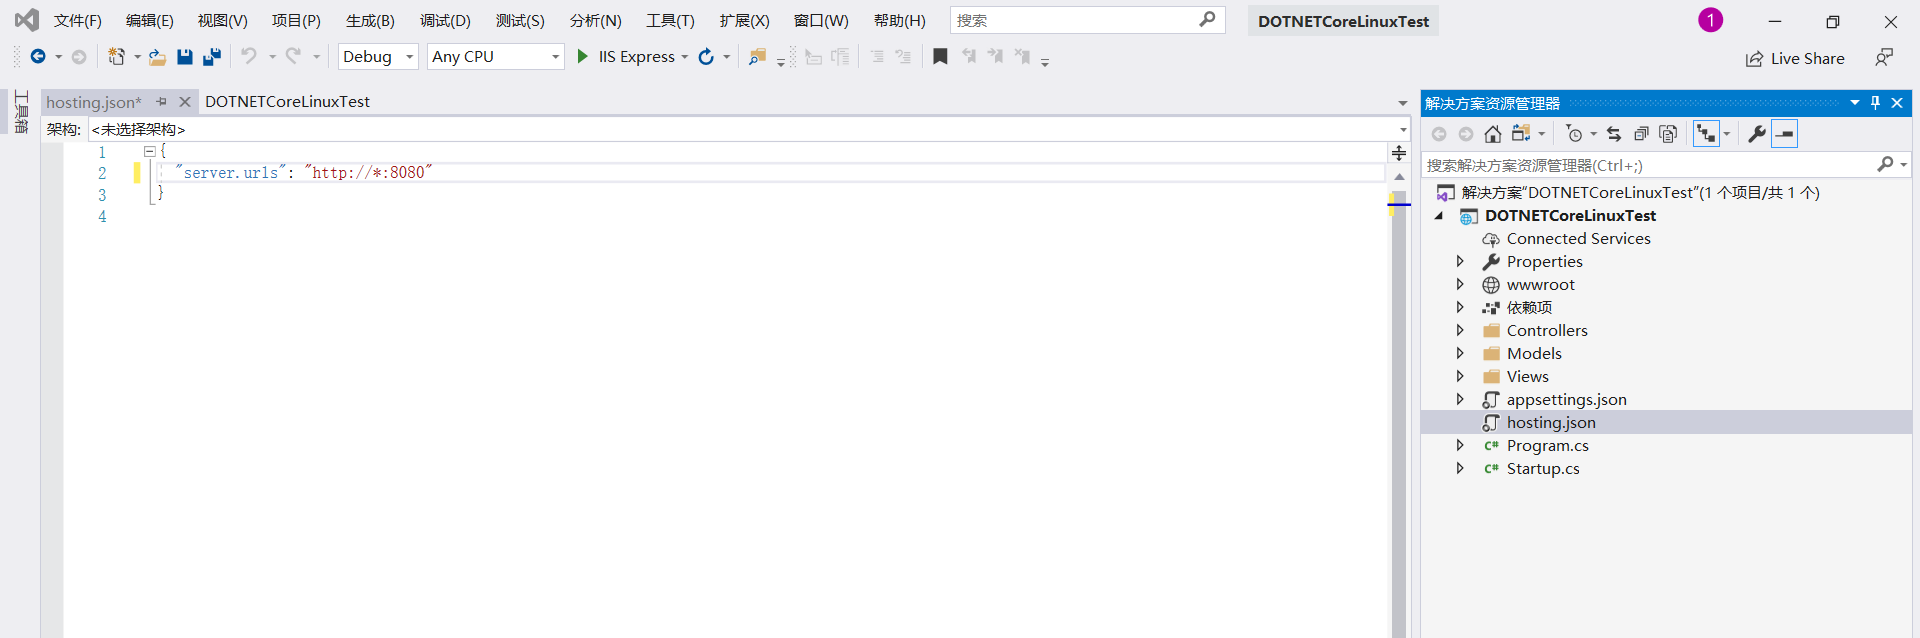This screenshot has height=638, width=1920.
Task: Open the notifications badge showing 1
Action: point(1710,20)
